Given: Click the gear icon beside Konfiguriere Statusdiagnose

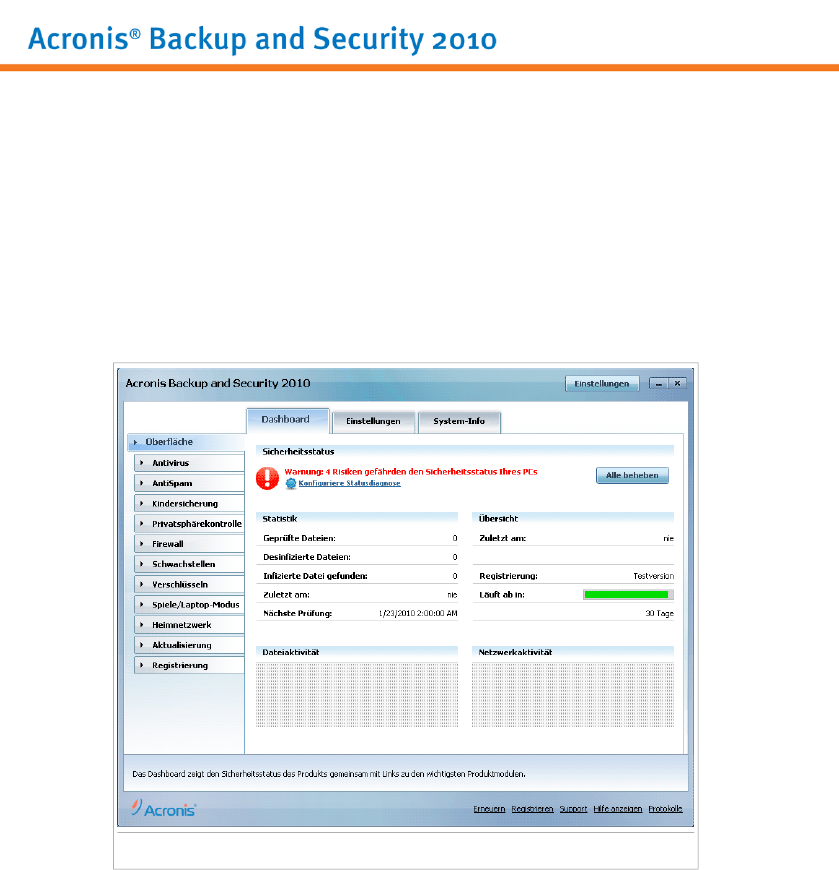Looking at the screenshot, I should [291, 483].
